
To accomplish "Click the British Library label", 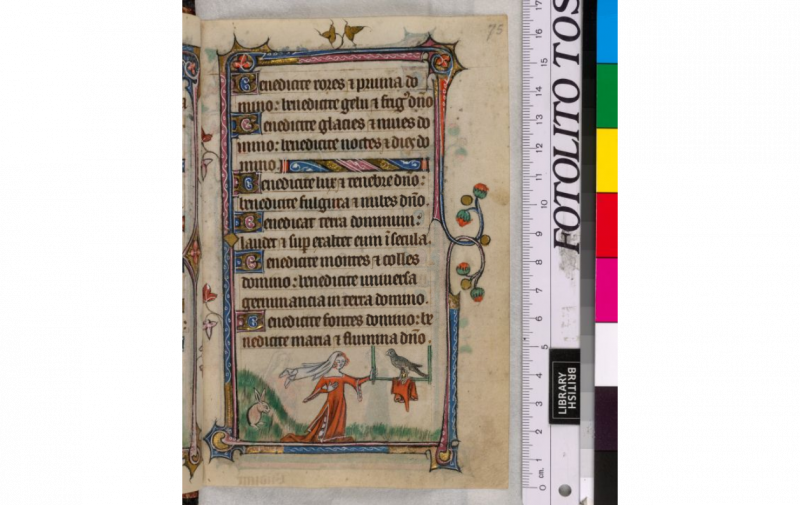I will [564, 385].
